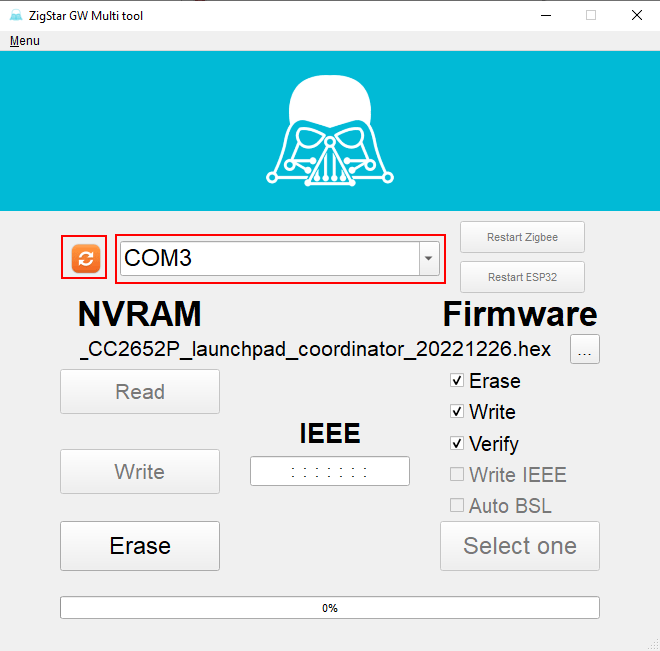This screenshot has height=651, width=660.
Task: Expand the COM port dropdown arrow
Action: (428, 259)
